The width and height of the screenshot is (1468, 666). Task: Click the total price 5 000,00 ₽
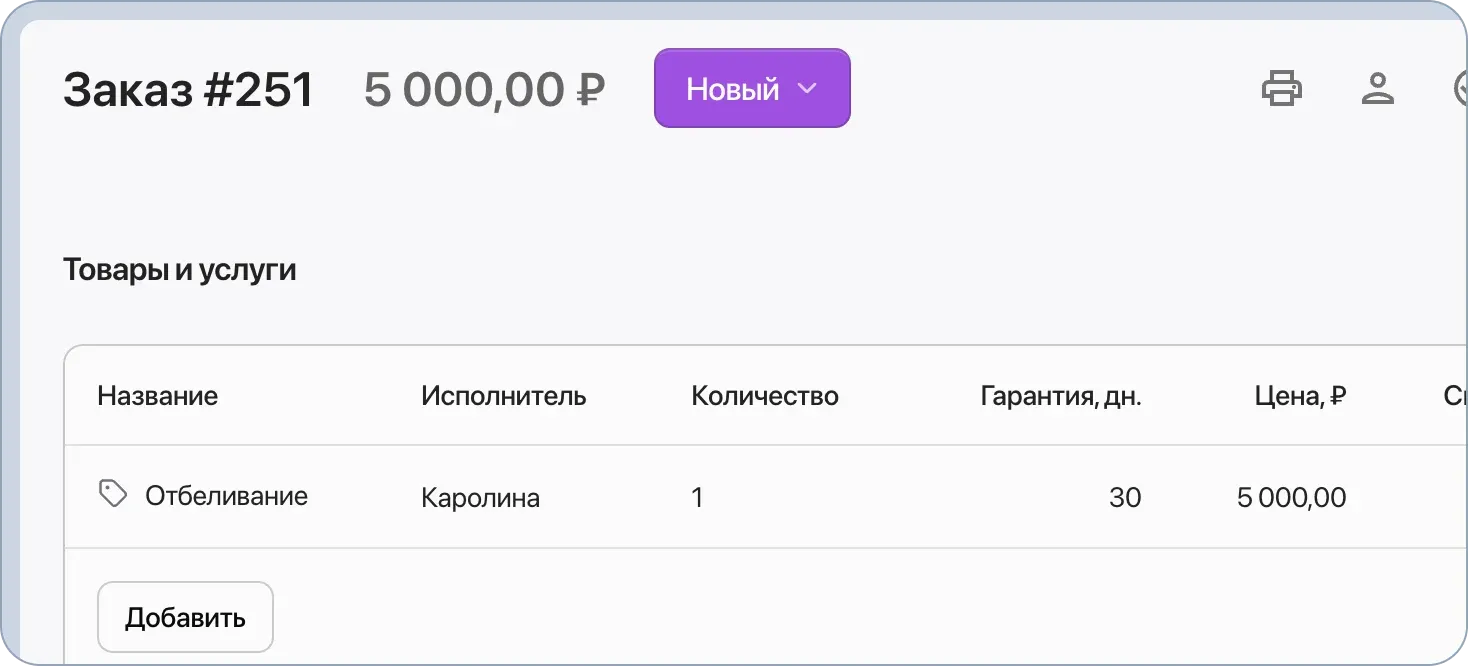point(486,88)
